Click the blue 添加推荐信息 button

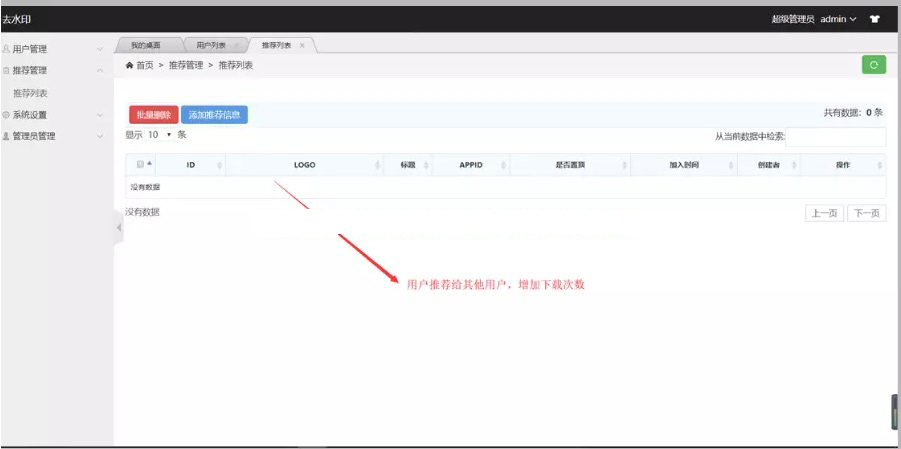click(214, 115)
